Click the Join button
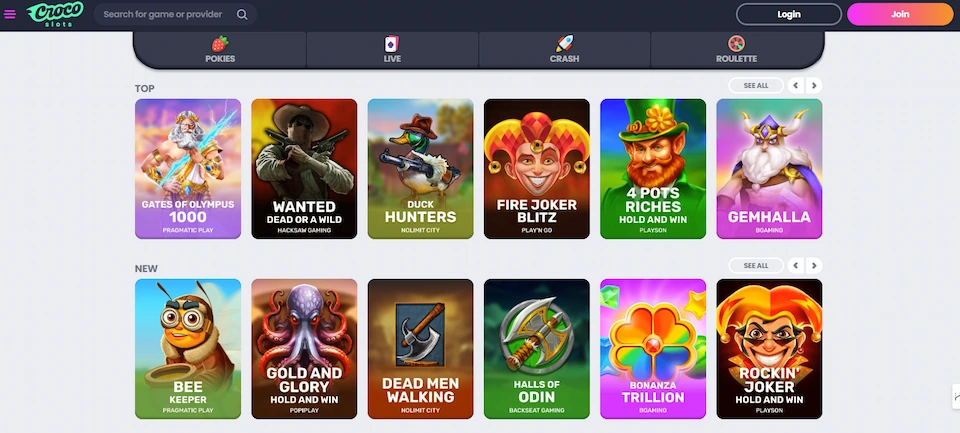The height and width of the screenshot is (433, 960). point(900,14)
